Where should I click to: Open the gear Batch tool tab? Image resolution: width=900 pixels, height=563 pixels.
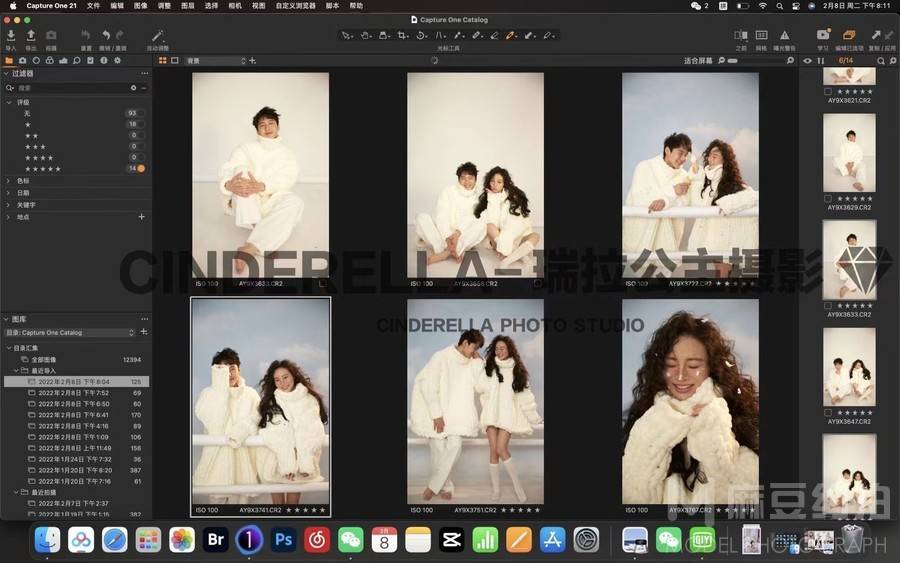point(118,60)
